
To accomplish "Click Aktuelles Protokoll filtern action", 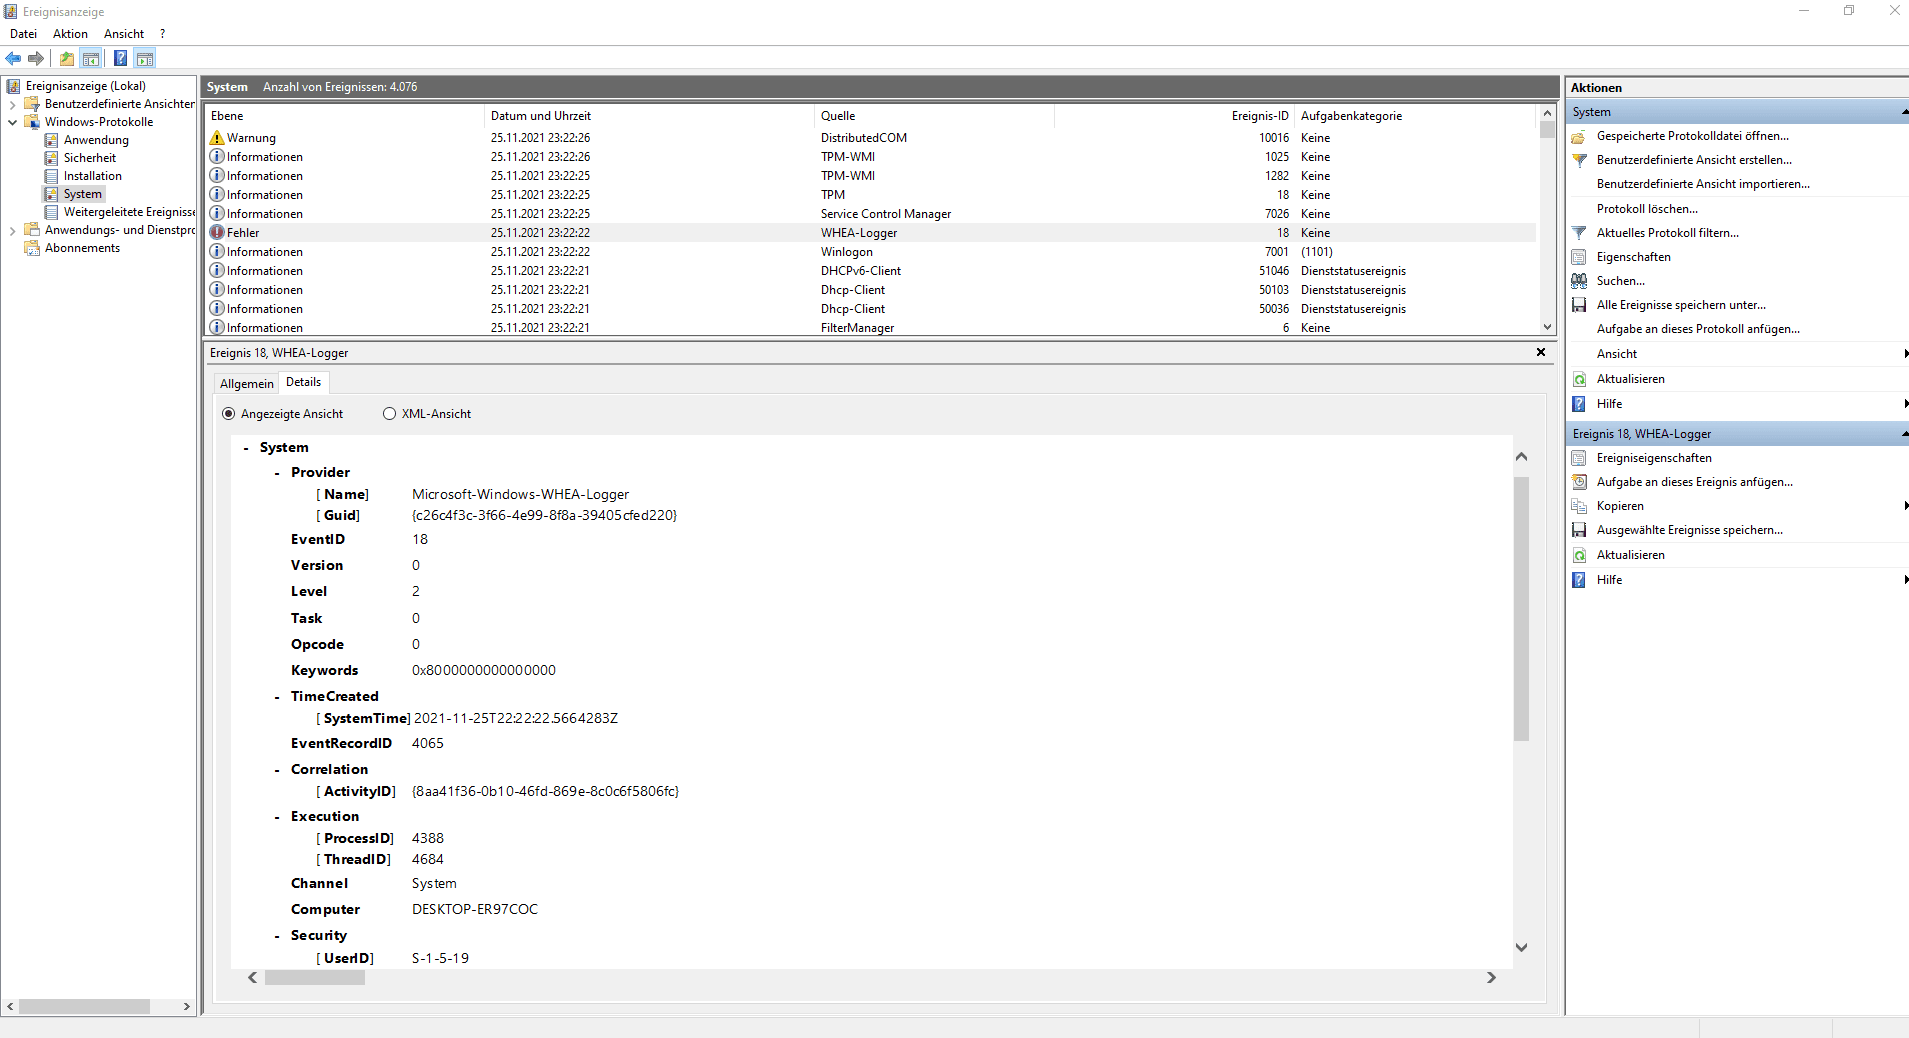I will point(1667,233).
